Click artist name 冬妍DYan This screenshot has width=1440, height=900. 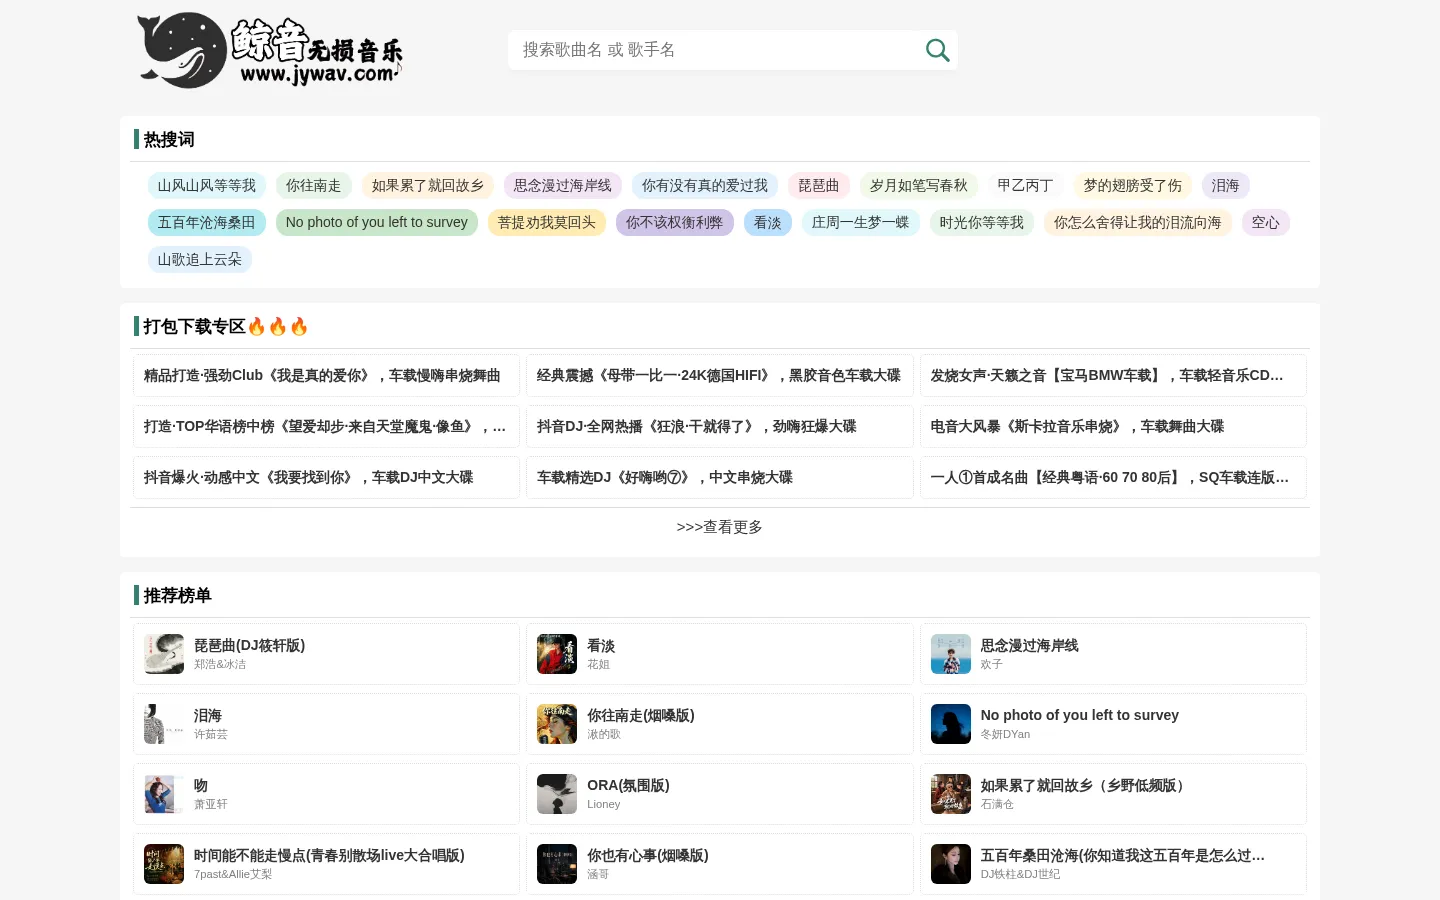coord(1005,734)
